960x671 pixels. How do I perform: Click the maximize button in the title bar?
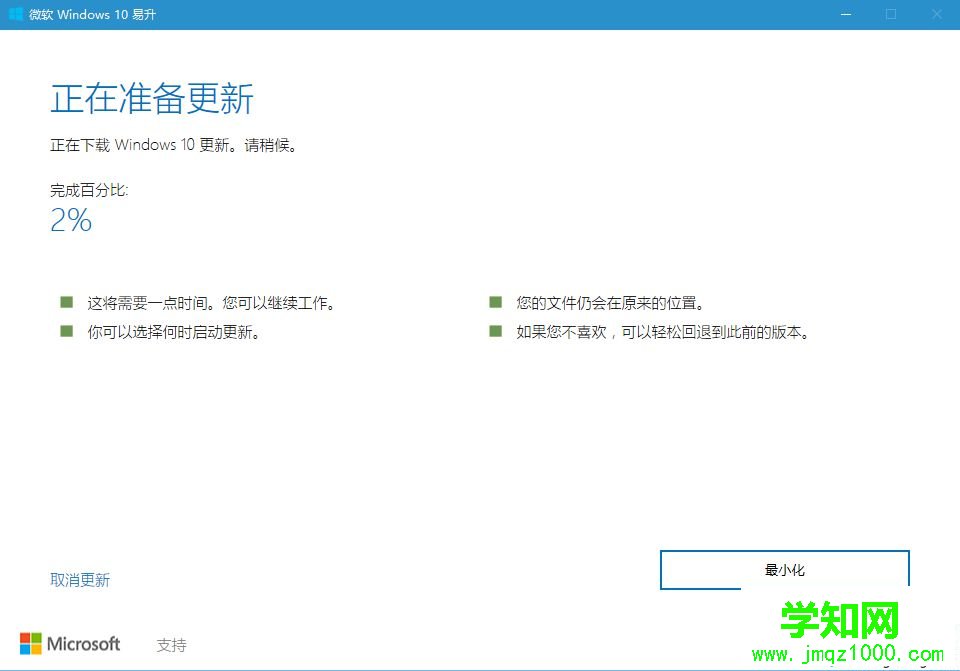[891, 14]
